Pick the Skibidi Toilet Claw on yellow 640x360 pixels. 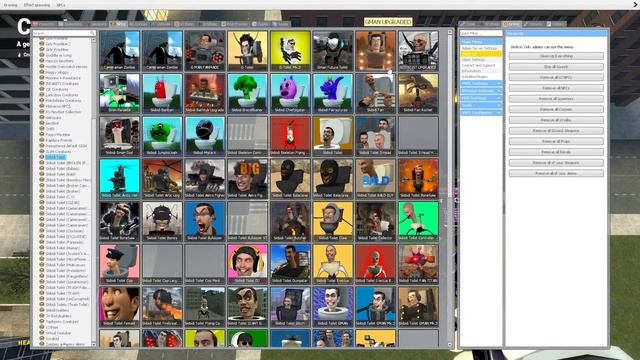point(333,221)
